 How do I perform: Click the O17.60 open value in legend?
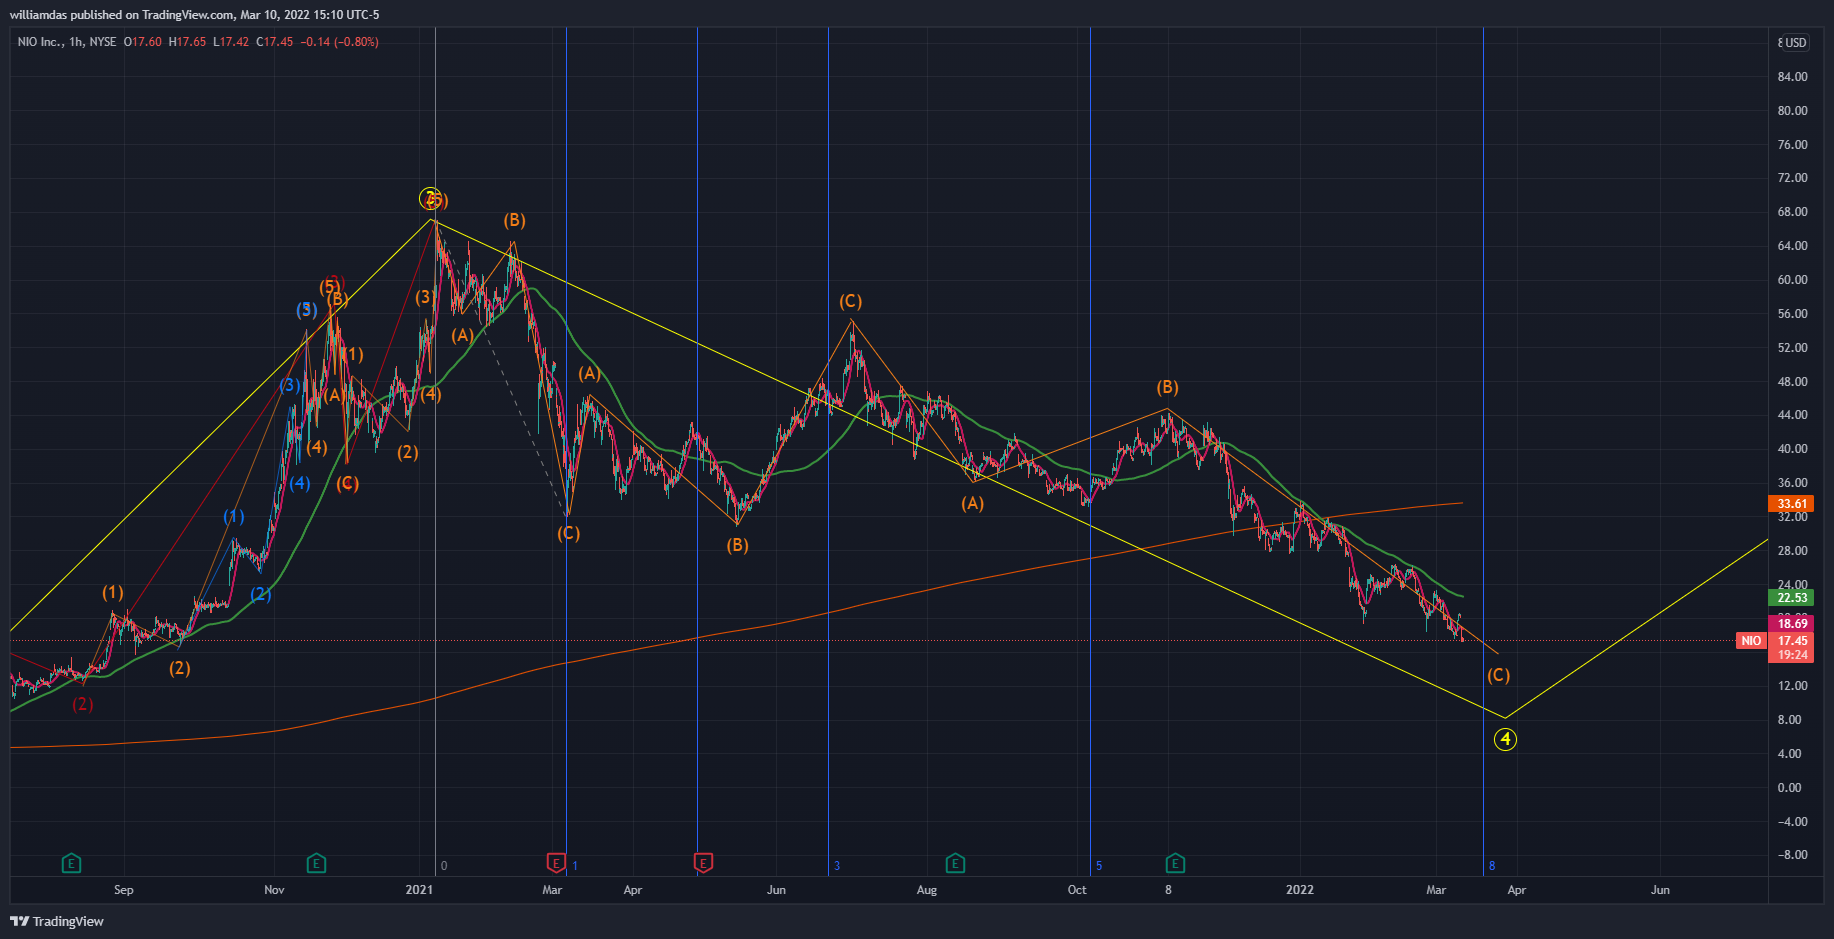coord(142,42)
